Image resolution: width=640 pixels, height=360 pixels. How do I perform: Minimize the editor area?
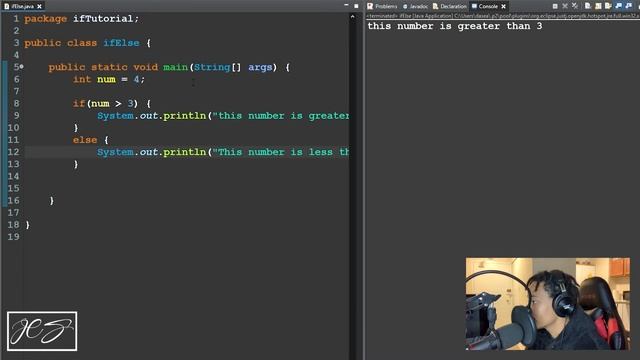[346, 5]
